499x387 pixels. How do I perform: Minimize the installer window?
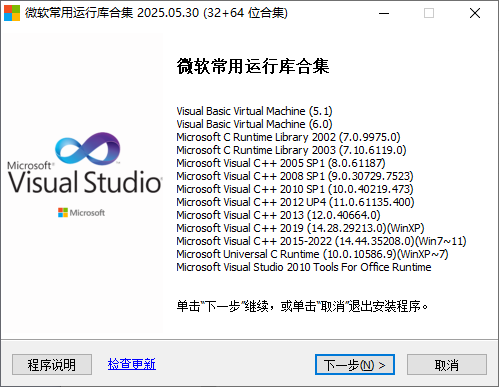(x=384, y=13)
